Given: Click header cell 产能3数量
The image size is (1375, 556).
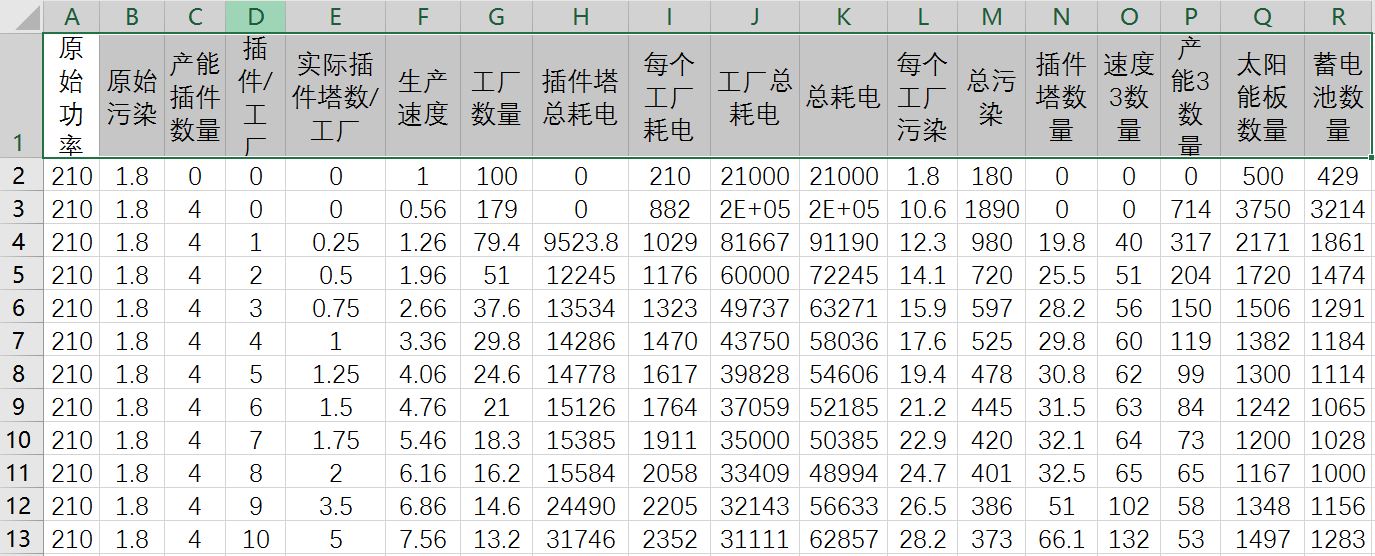Looking at the screenshot, I should [x=1190, y=95].
